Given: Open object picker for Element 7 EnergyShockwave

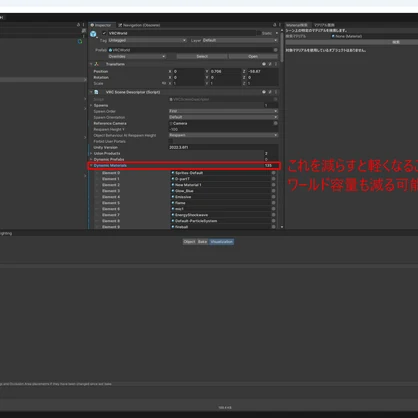Looking at the screenshot, I should [x=274, y=215].
